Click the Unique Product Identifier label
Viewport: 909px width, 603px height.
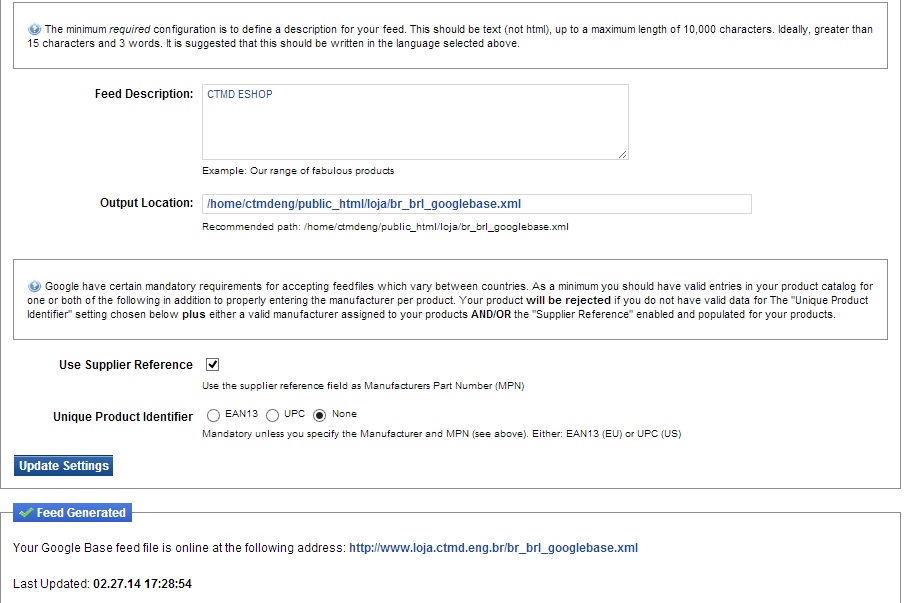pos(123,417)
